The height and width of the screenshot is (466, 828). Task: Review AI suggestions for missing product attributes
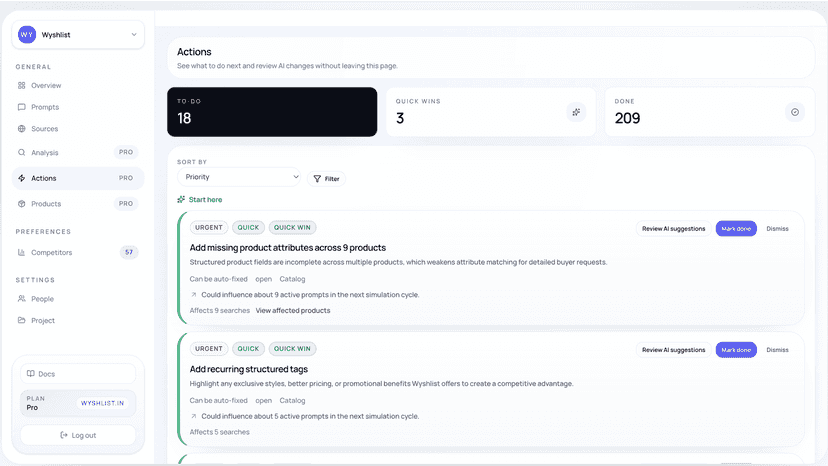point(673,228)
